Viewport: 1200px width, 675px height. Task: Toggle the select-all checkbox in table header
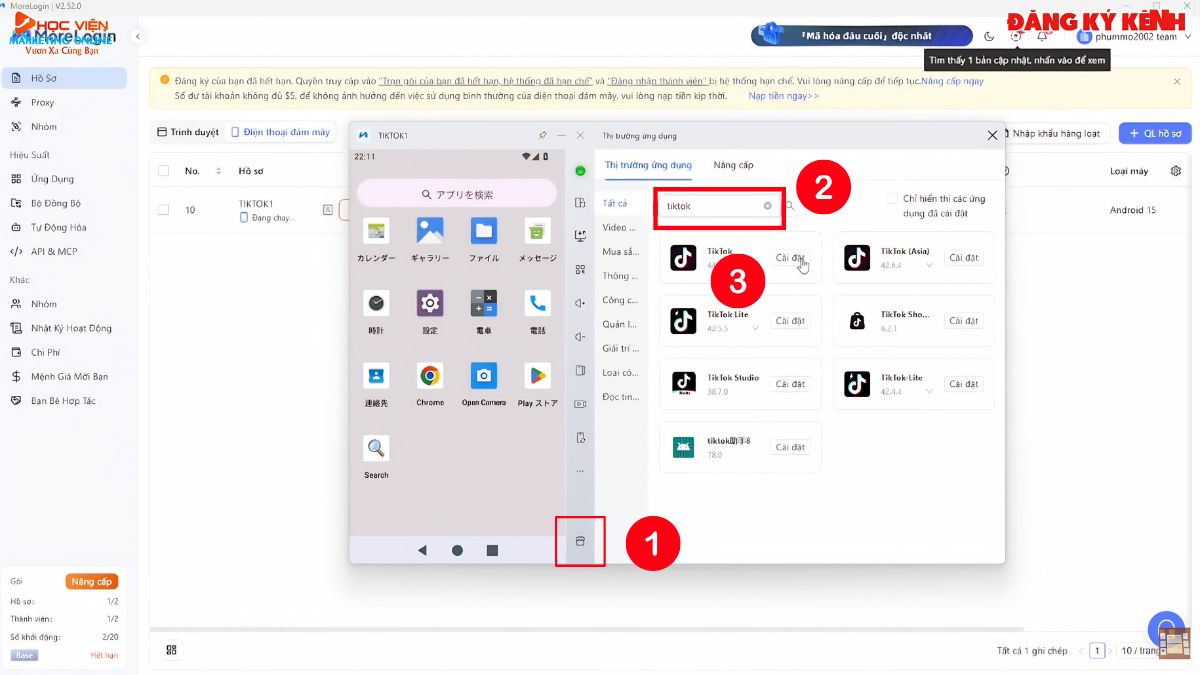pyautogui.click(x=163, y=171)
